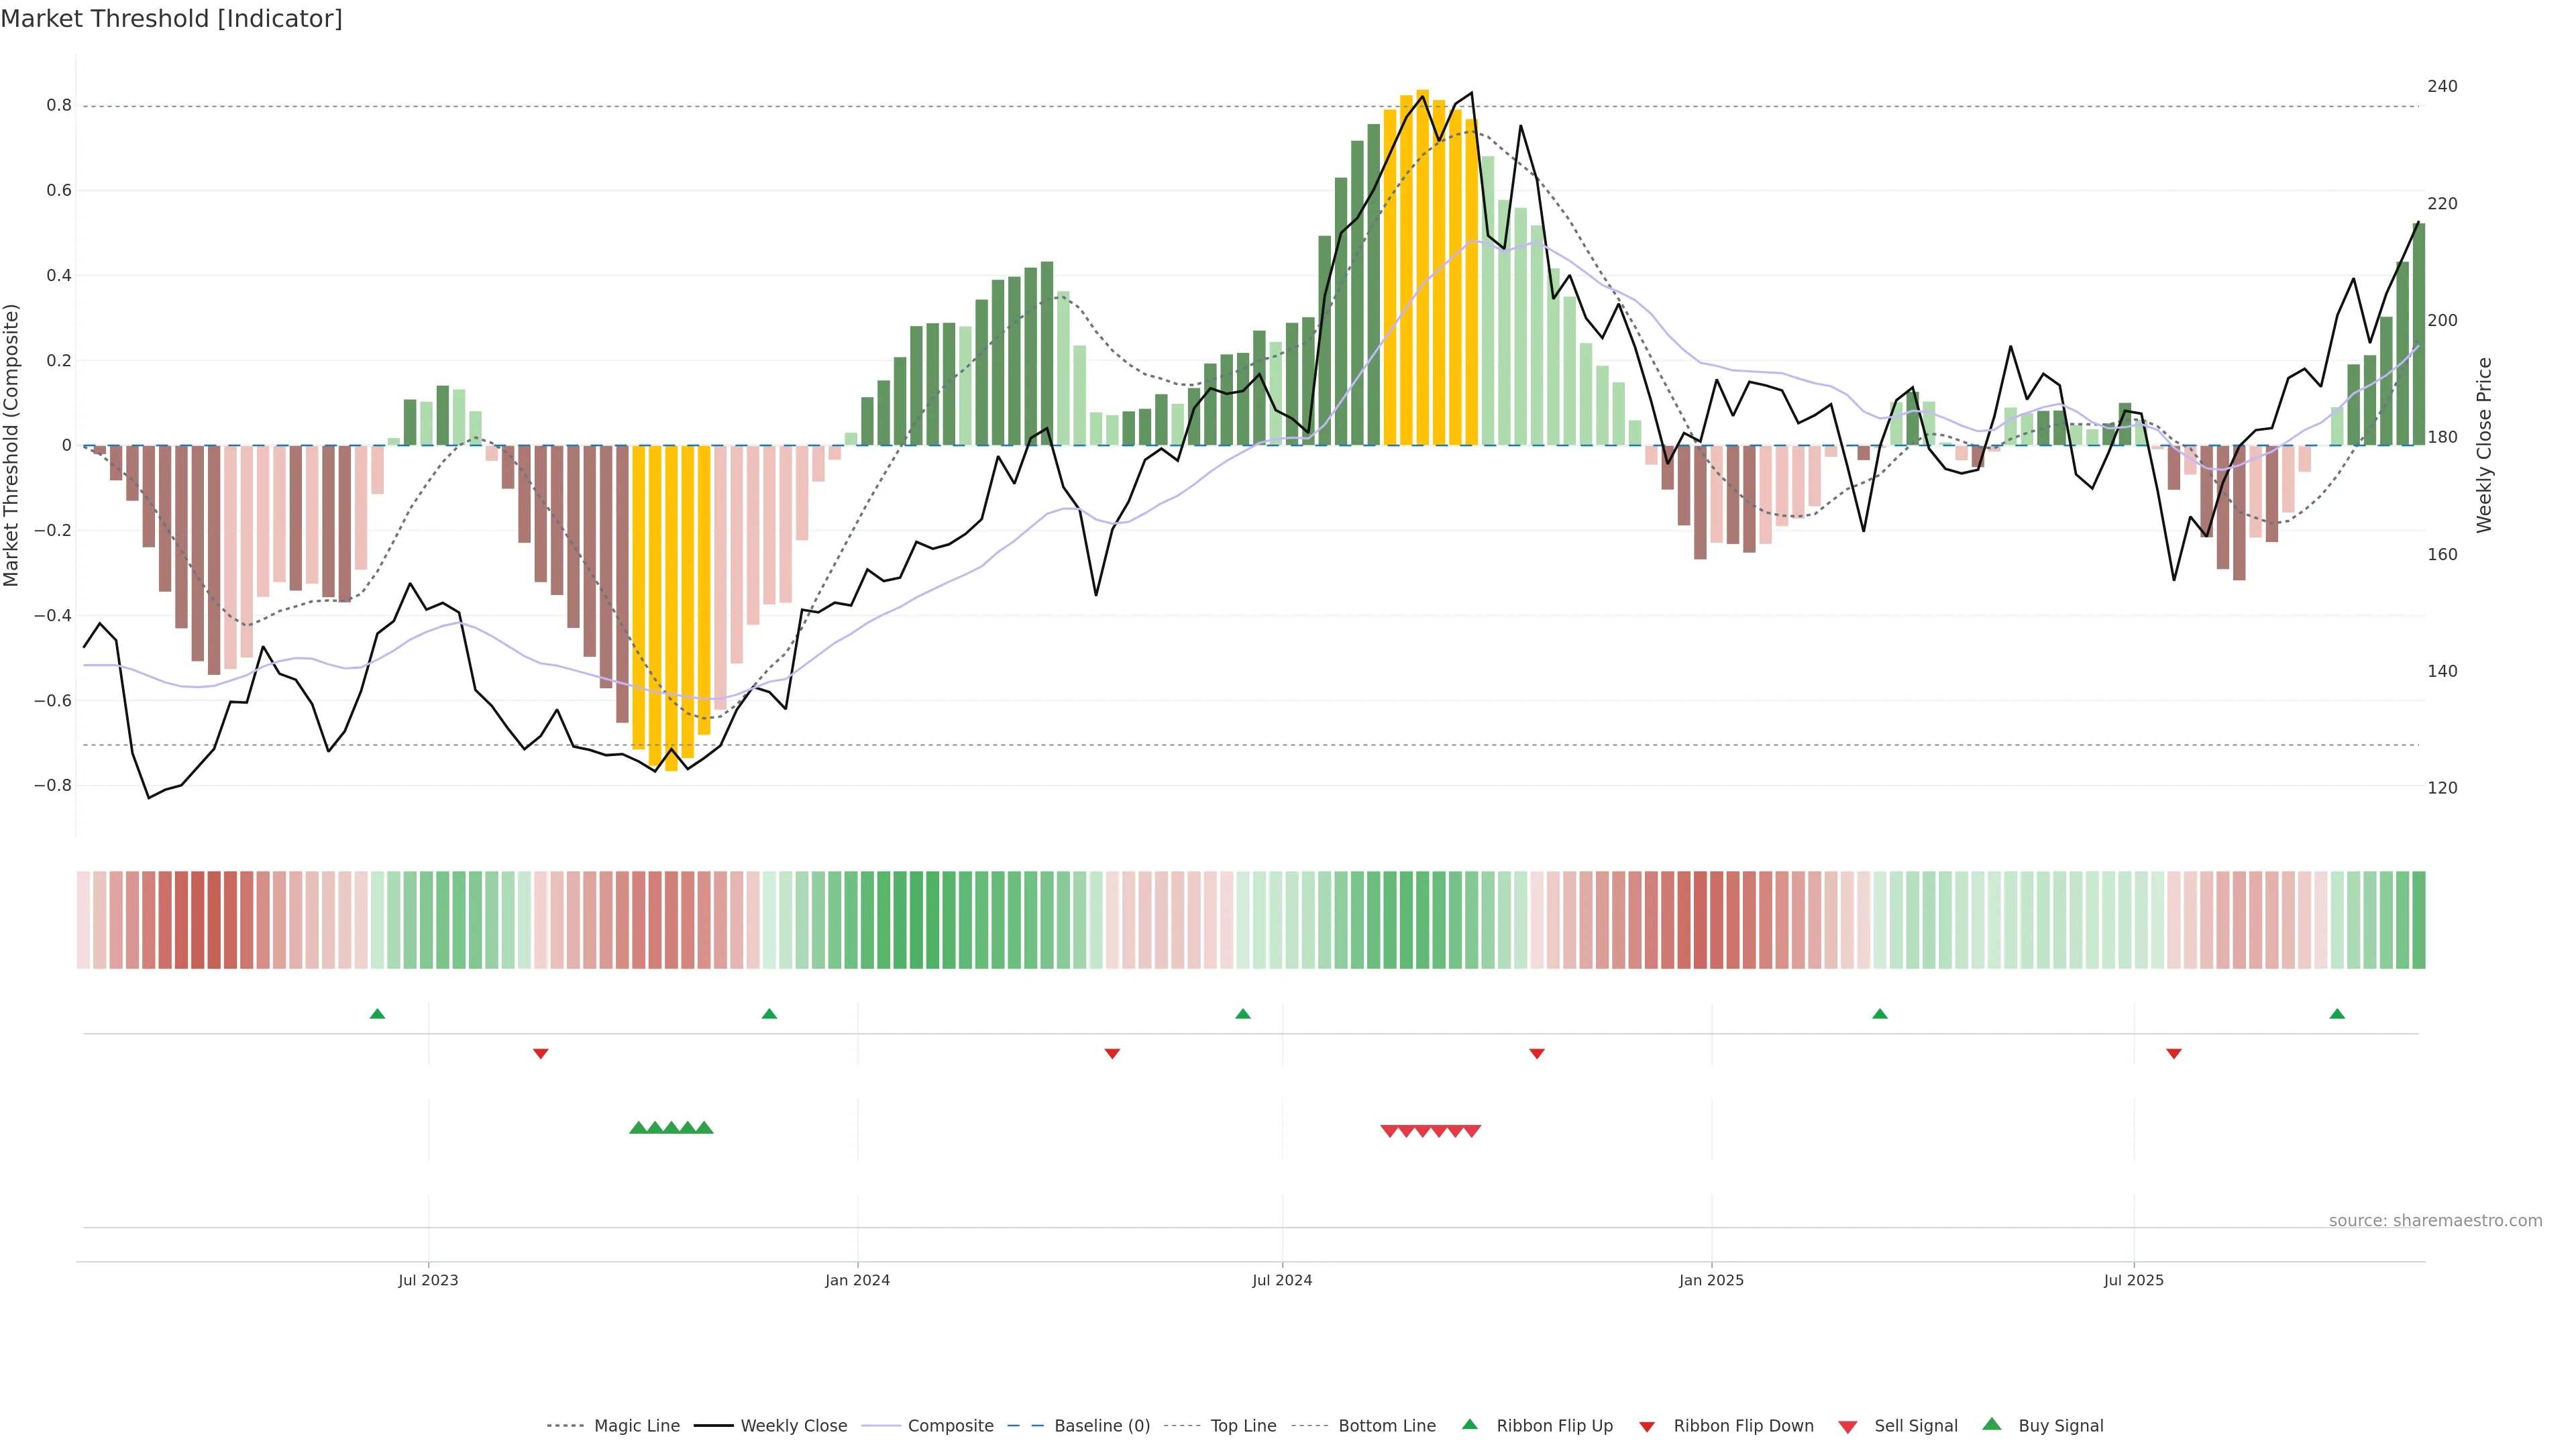Click the Buy Signal legend marker icon

pos(1992,1424)
